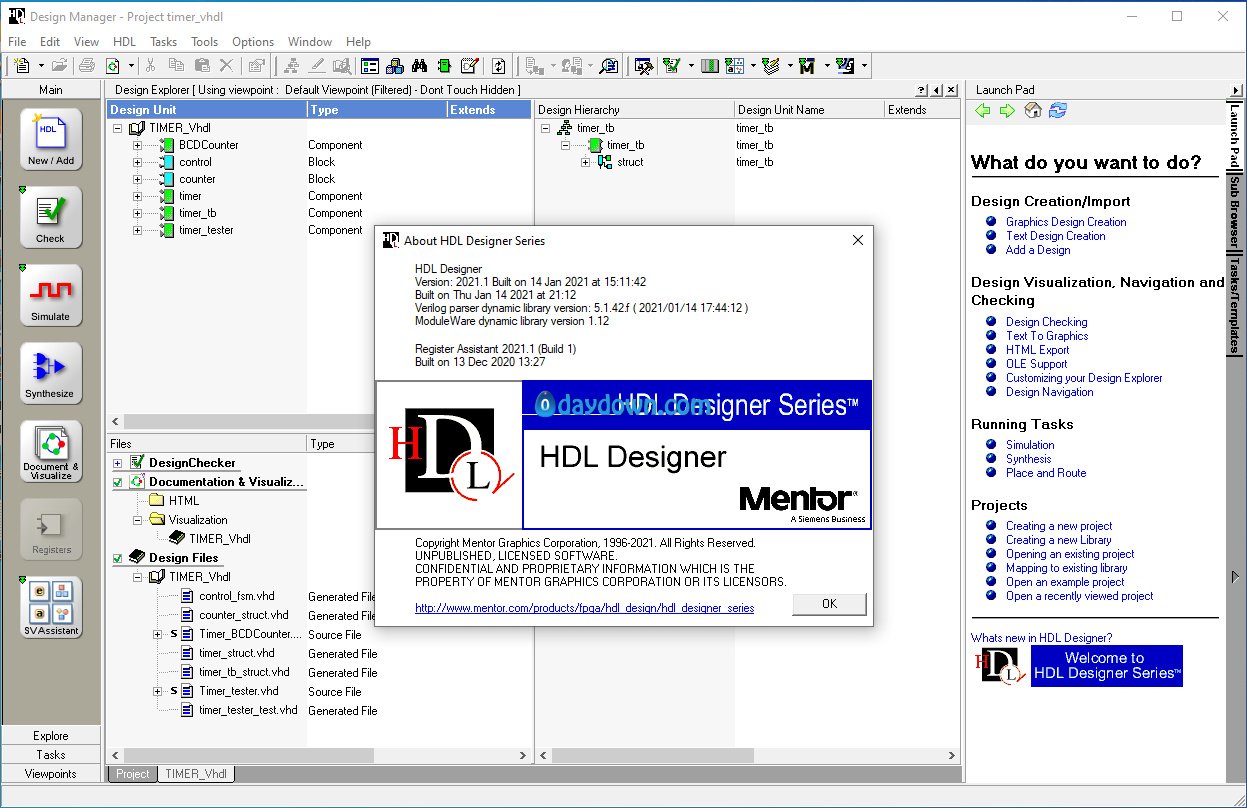Open the mentor.com product link

(585, 608)
